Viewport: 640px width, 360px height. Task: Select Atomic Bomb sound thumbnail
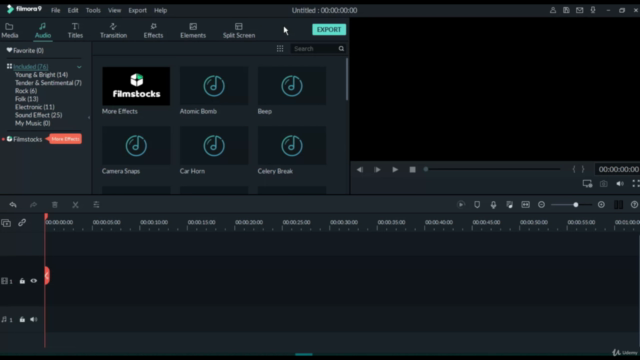[214, 86]
